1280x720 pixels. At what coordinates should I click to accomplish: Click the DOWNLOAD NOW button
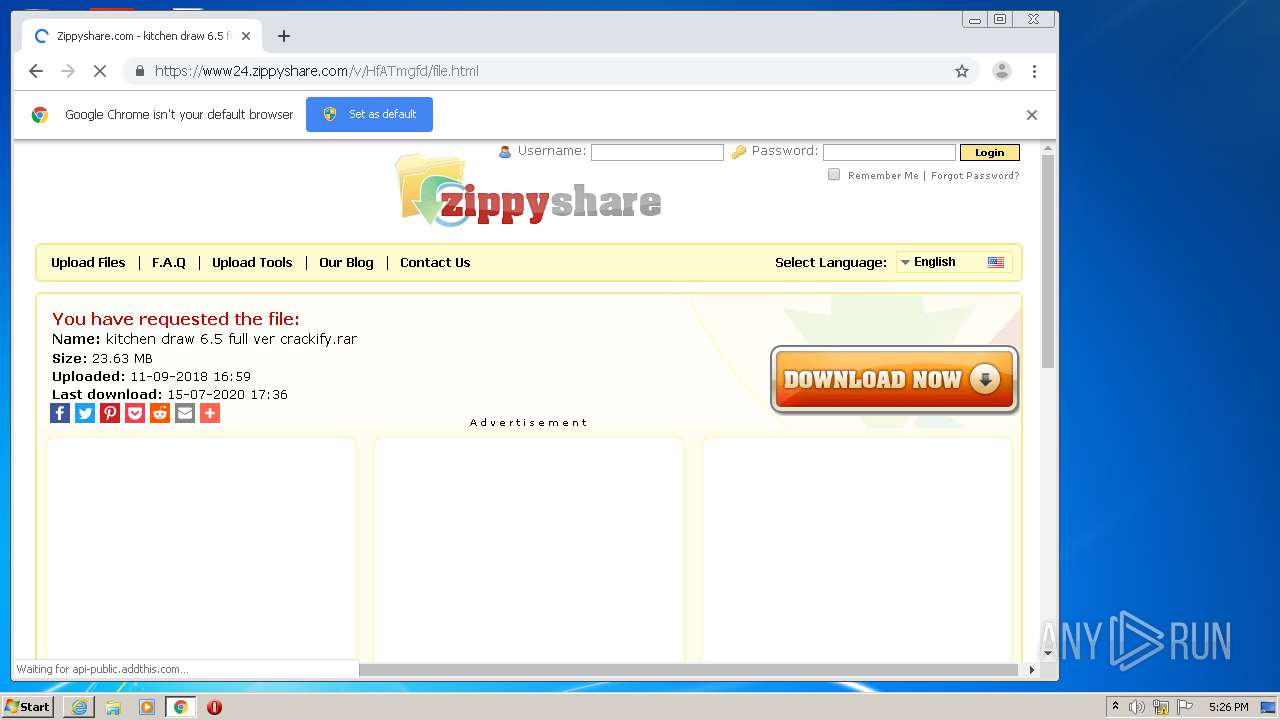coord(894,380)
